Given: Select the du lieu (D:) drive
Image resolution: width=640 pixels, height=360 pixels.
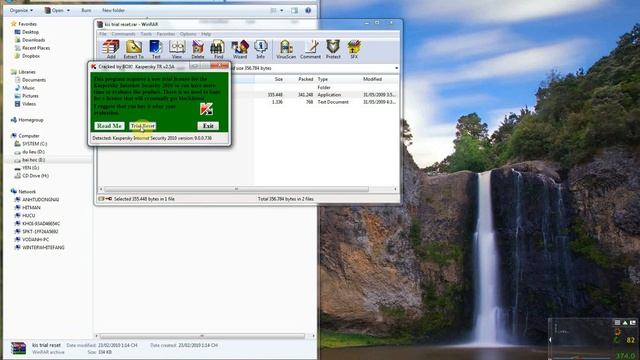Looking at the screenshot, I should (x=29, y=152).
